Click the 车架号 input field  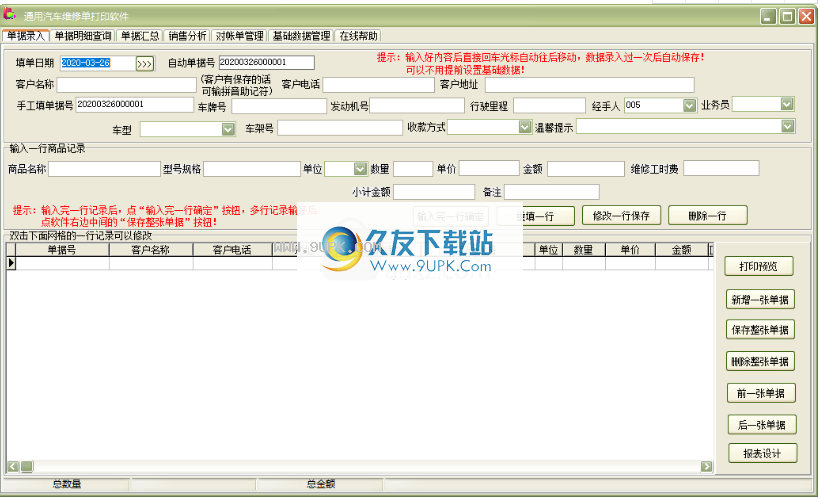click(339, 128)
